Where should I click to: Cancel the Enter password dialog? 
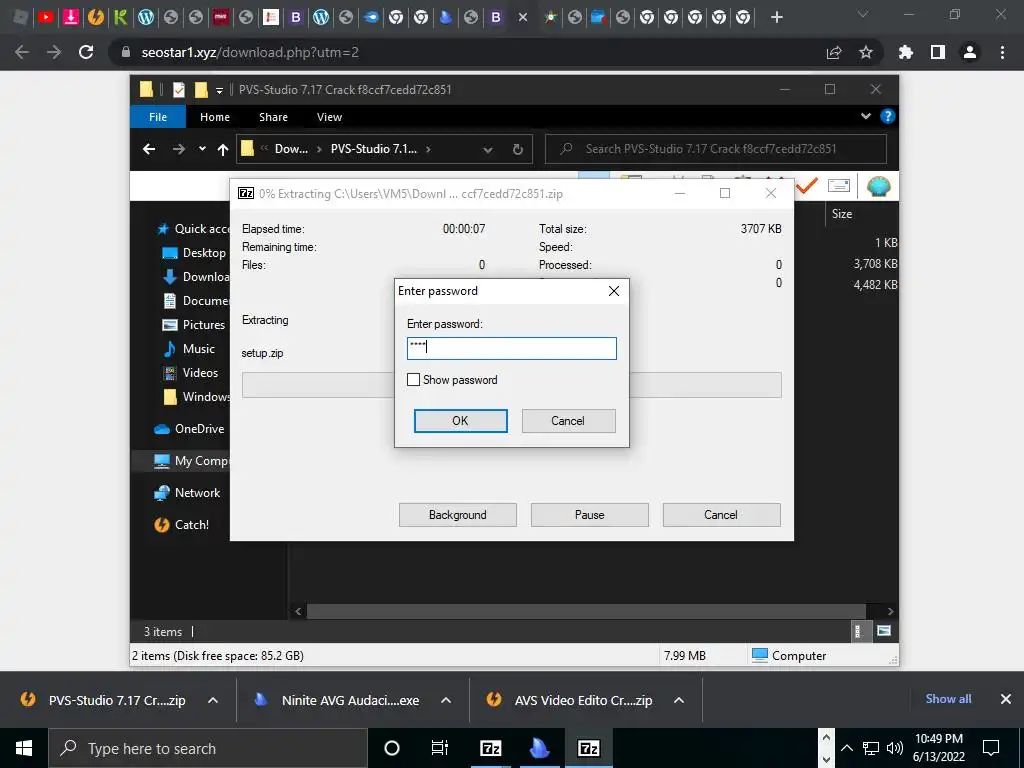click(568, 421)
